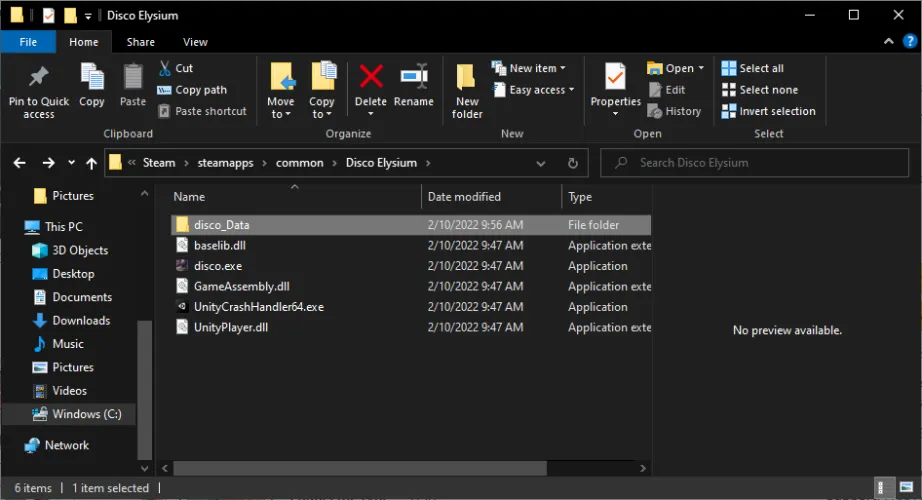This screenshot has height=500, width=922.
Task: Expand the New item dropdown
Action: click(x=530, y=68)
